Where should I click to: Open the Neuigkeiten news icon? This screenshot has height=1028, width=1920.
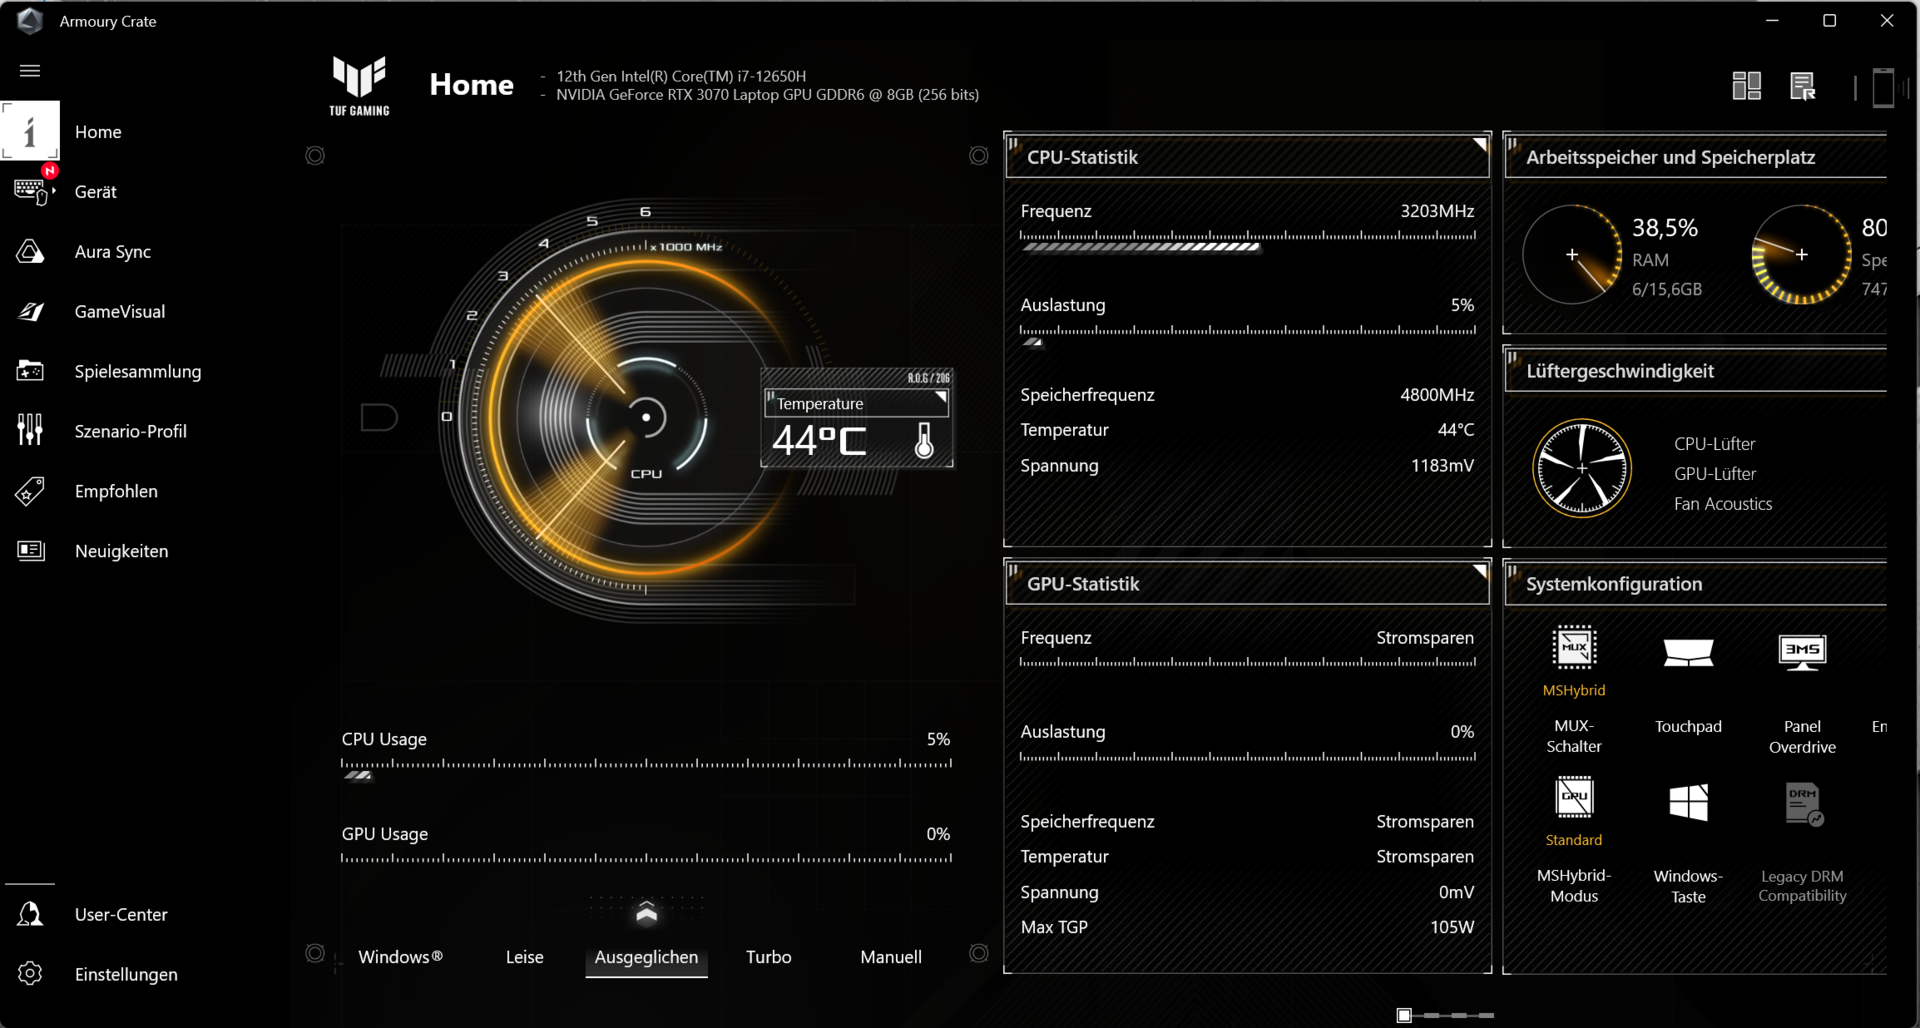click(30, 551)
